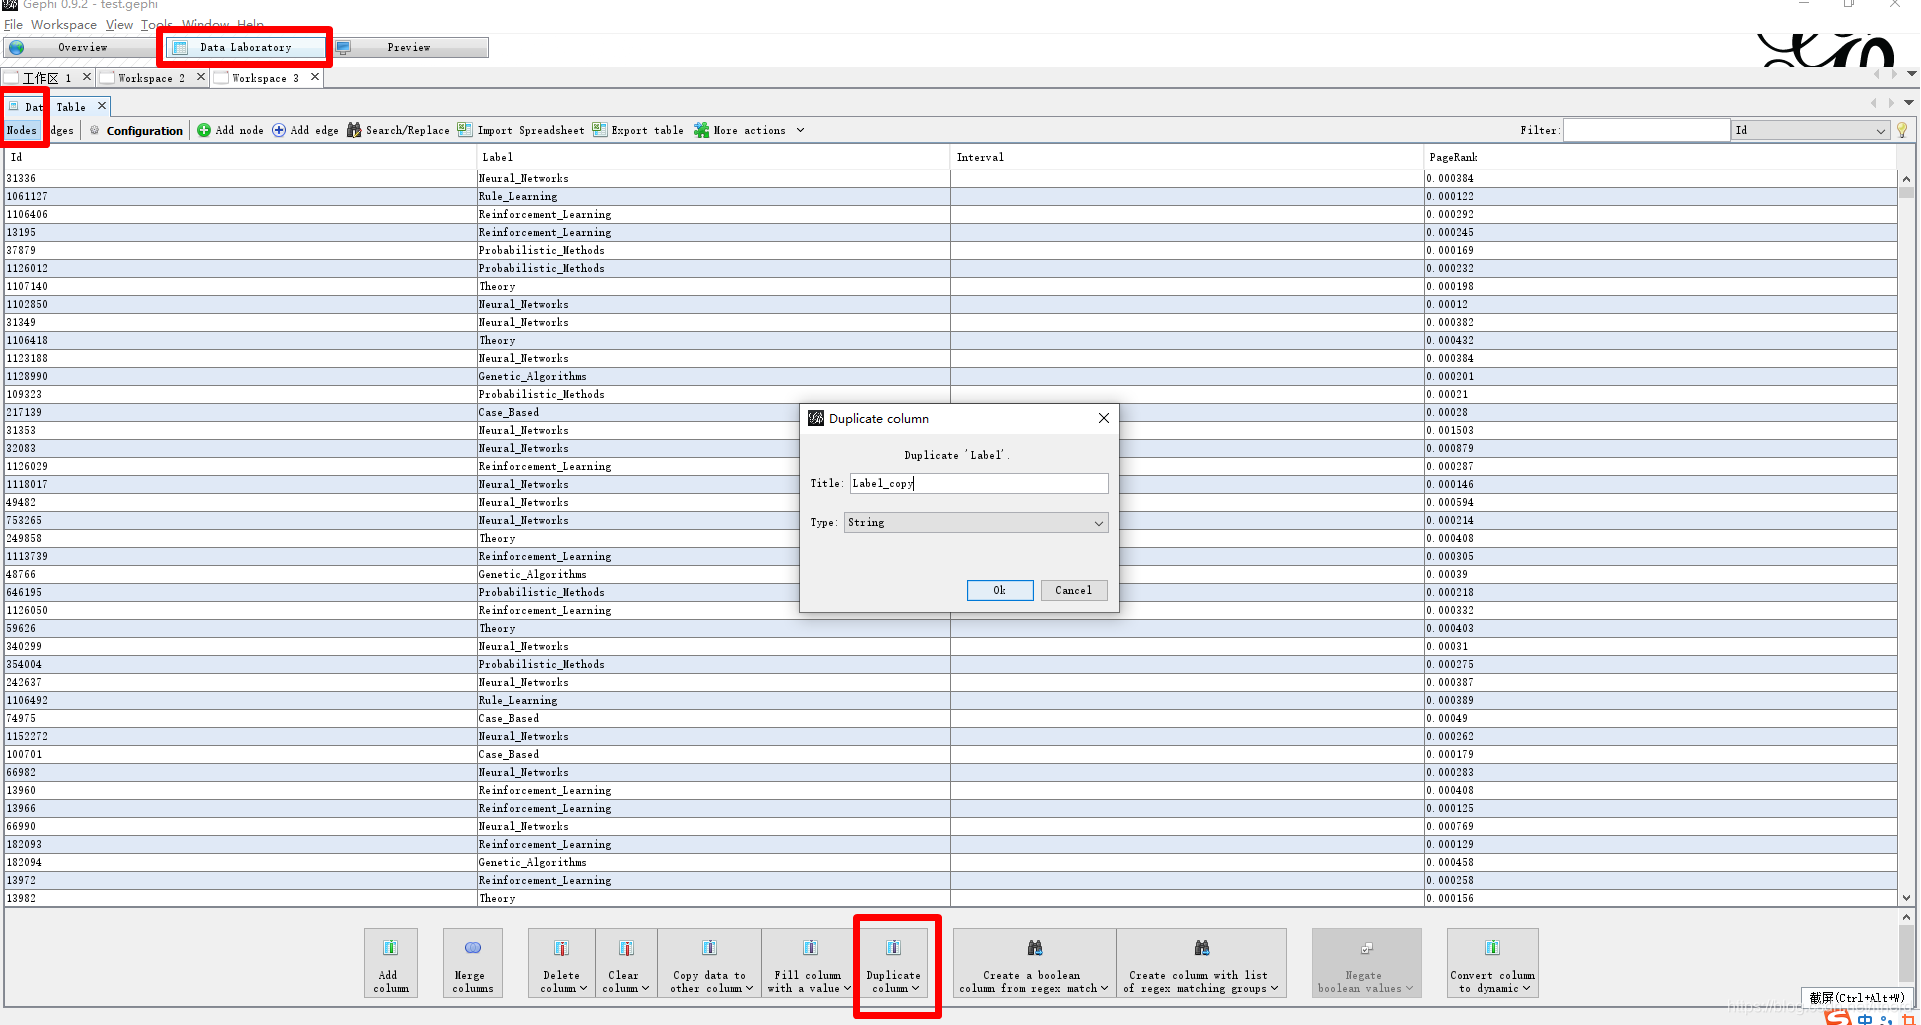
Task: Click the Add edge icon
Action: tap(279, 130)
